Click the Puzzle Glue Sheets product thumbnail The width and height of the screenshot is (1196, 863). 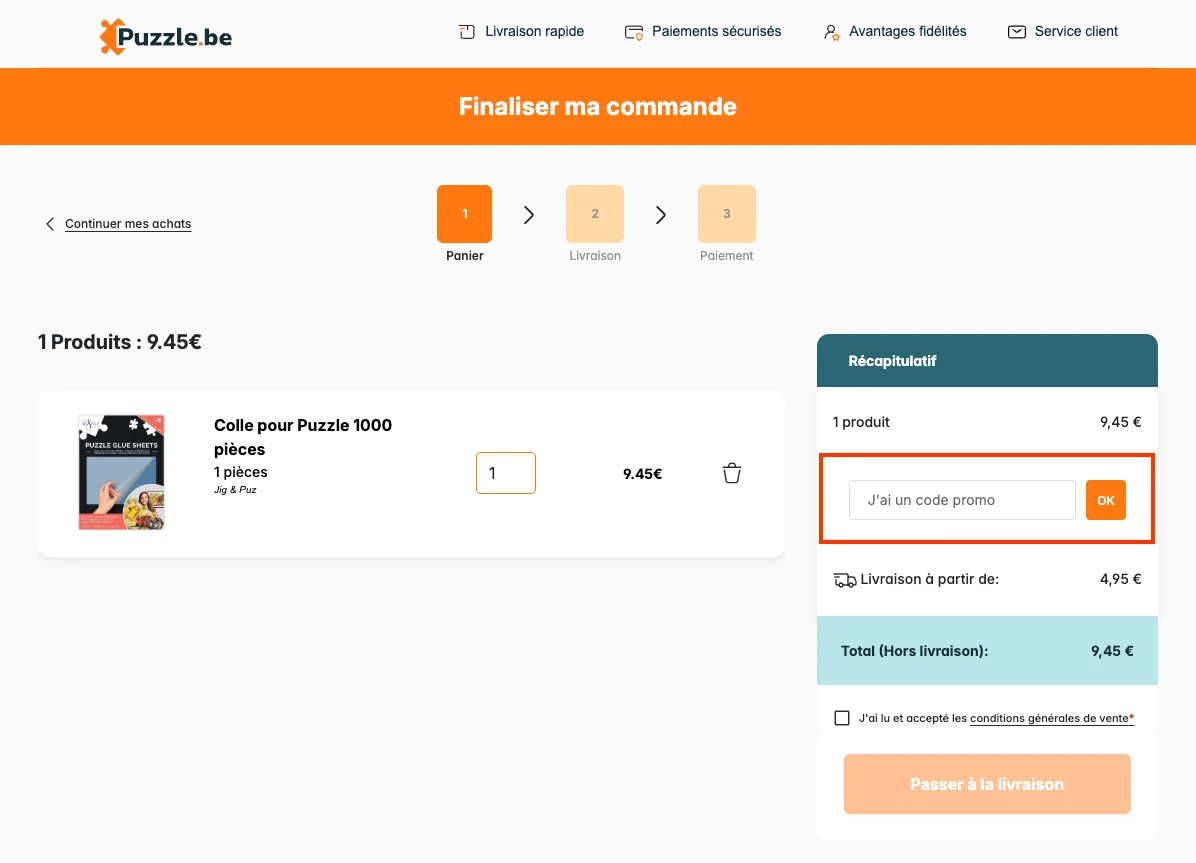pyautogui.click(x=121, y=471)
